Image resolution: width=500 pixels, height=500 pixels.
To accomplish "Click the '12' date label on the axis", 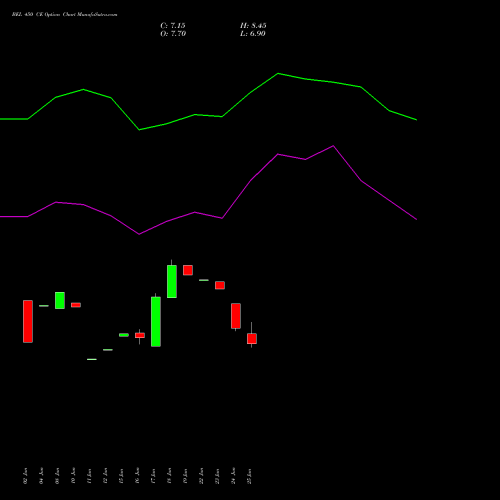I will (x=105, y=476).
